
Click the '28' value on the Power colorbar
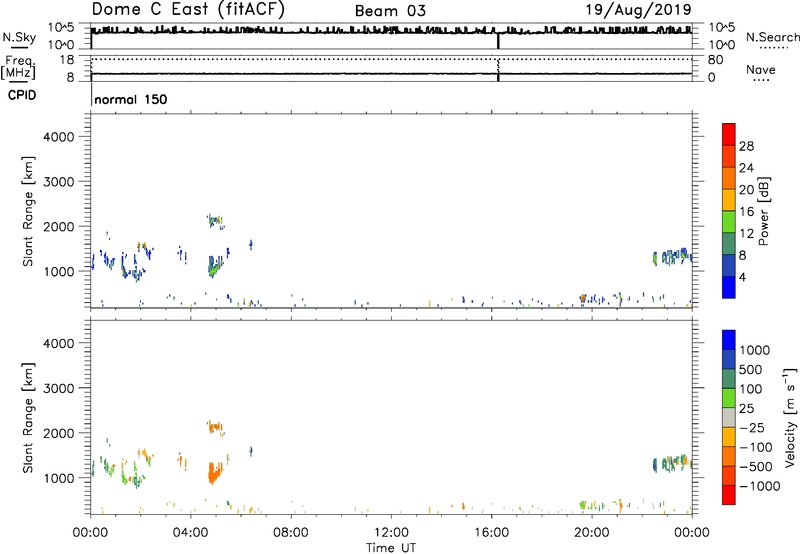[746, 146]
